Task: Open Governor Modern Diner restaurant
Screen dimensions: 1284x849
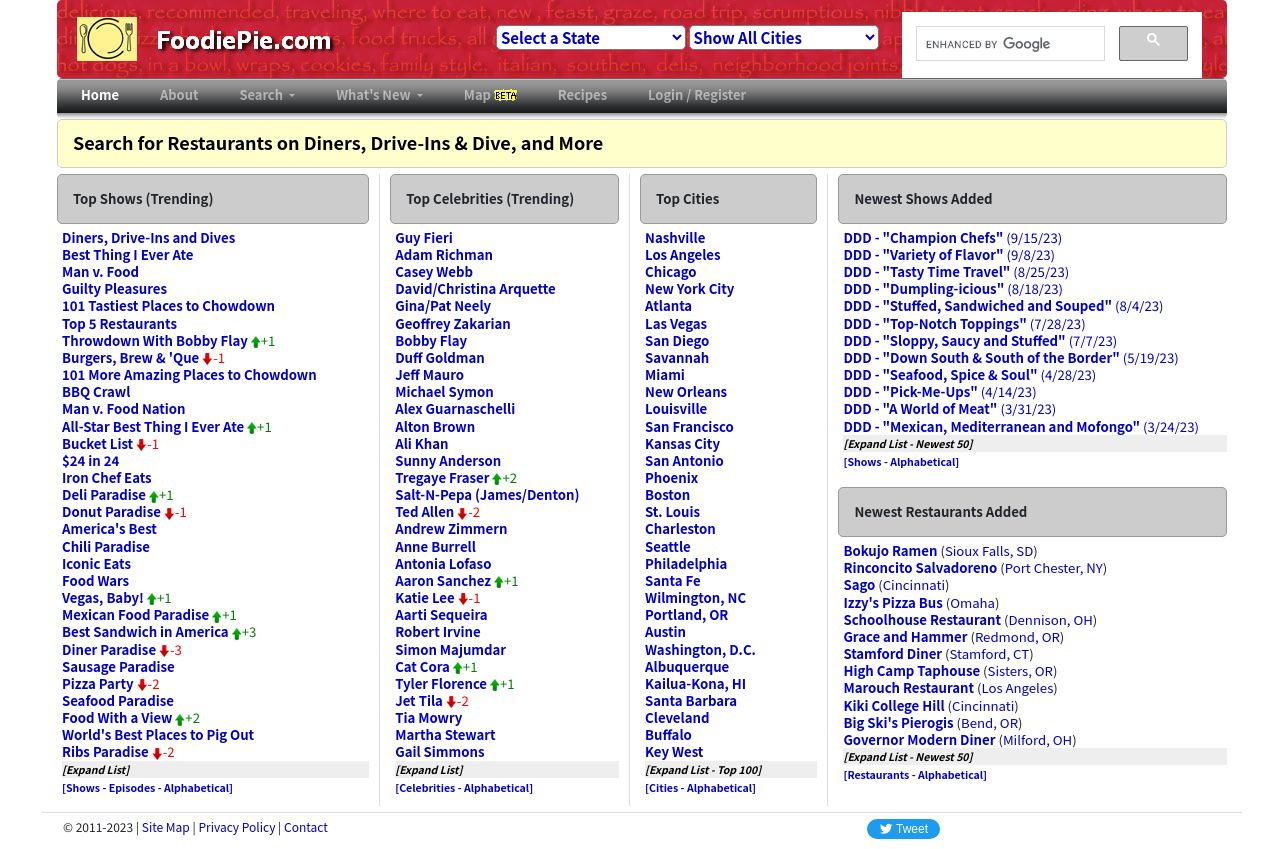Action: coord(919,740)
